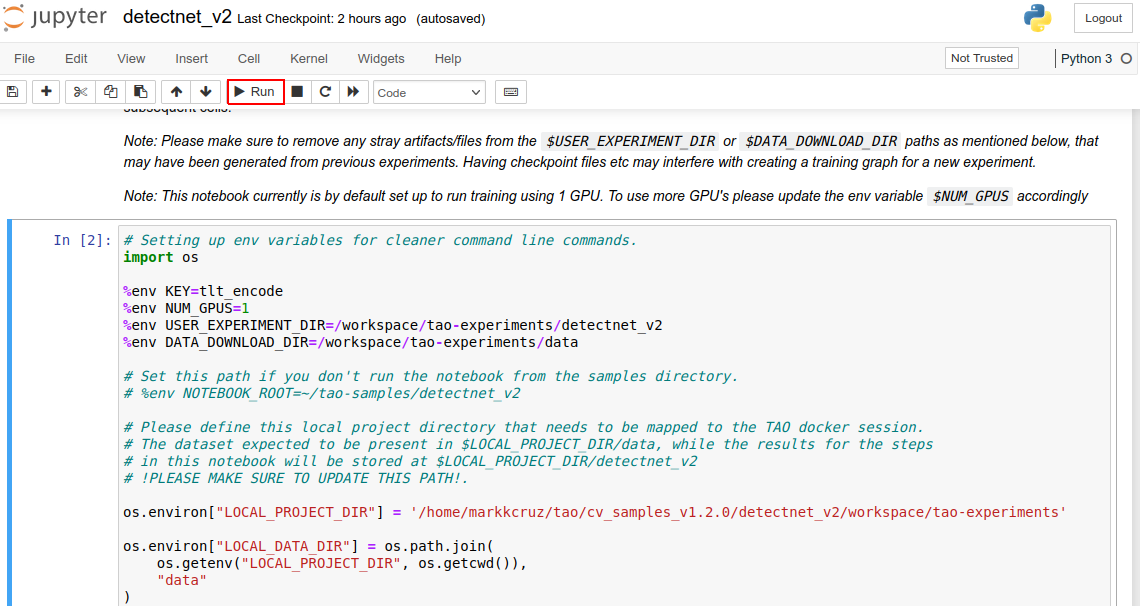1140x606 pixels.
Task: Click the Python 3 kernel name
Action: click(x=1086, y=59)
